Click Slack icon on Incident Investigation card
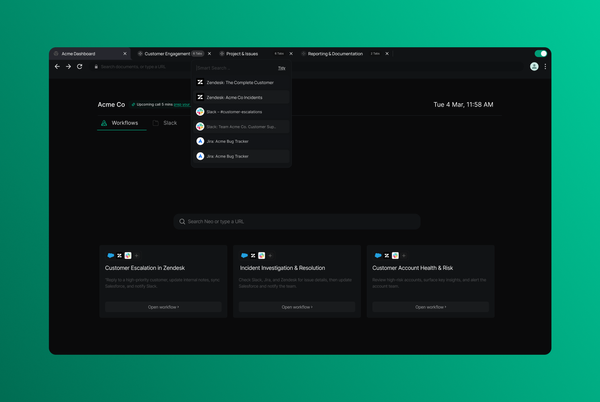600x402 pixels. [x=262, y=256]
